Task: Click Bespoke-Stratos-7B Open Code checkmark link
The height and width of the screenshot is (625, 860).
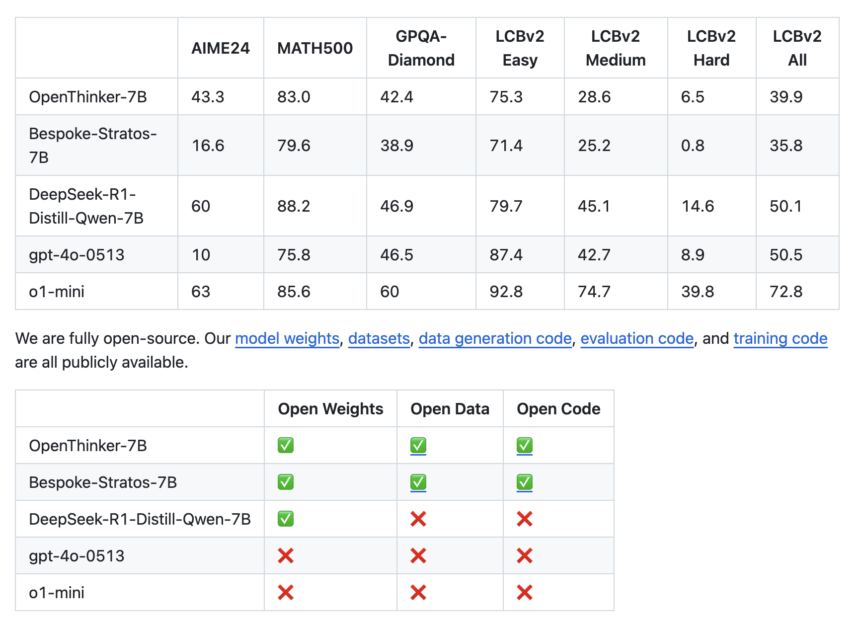Action: [x=524, y=483]
